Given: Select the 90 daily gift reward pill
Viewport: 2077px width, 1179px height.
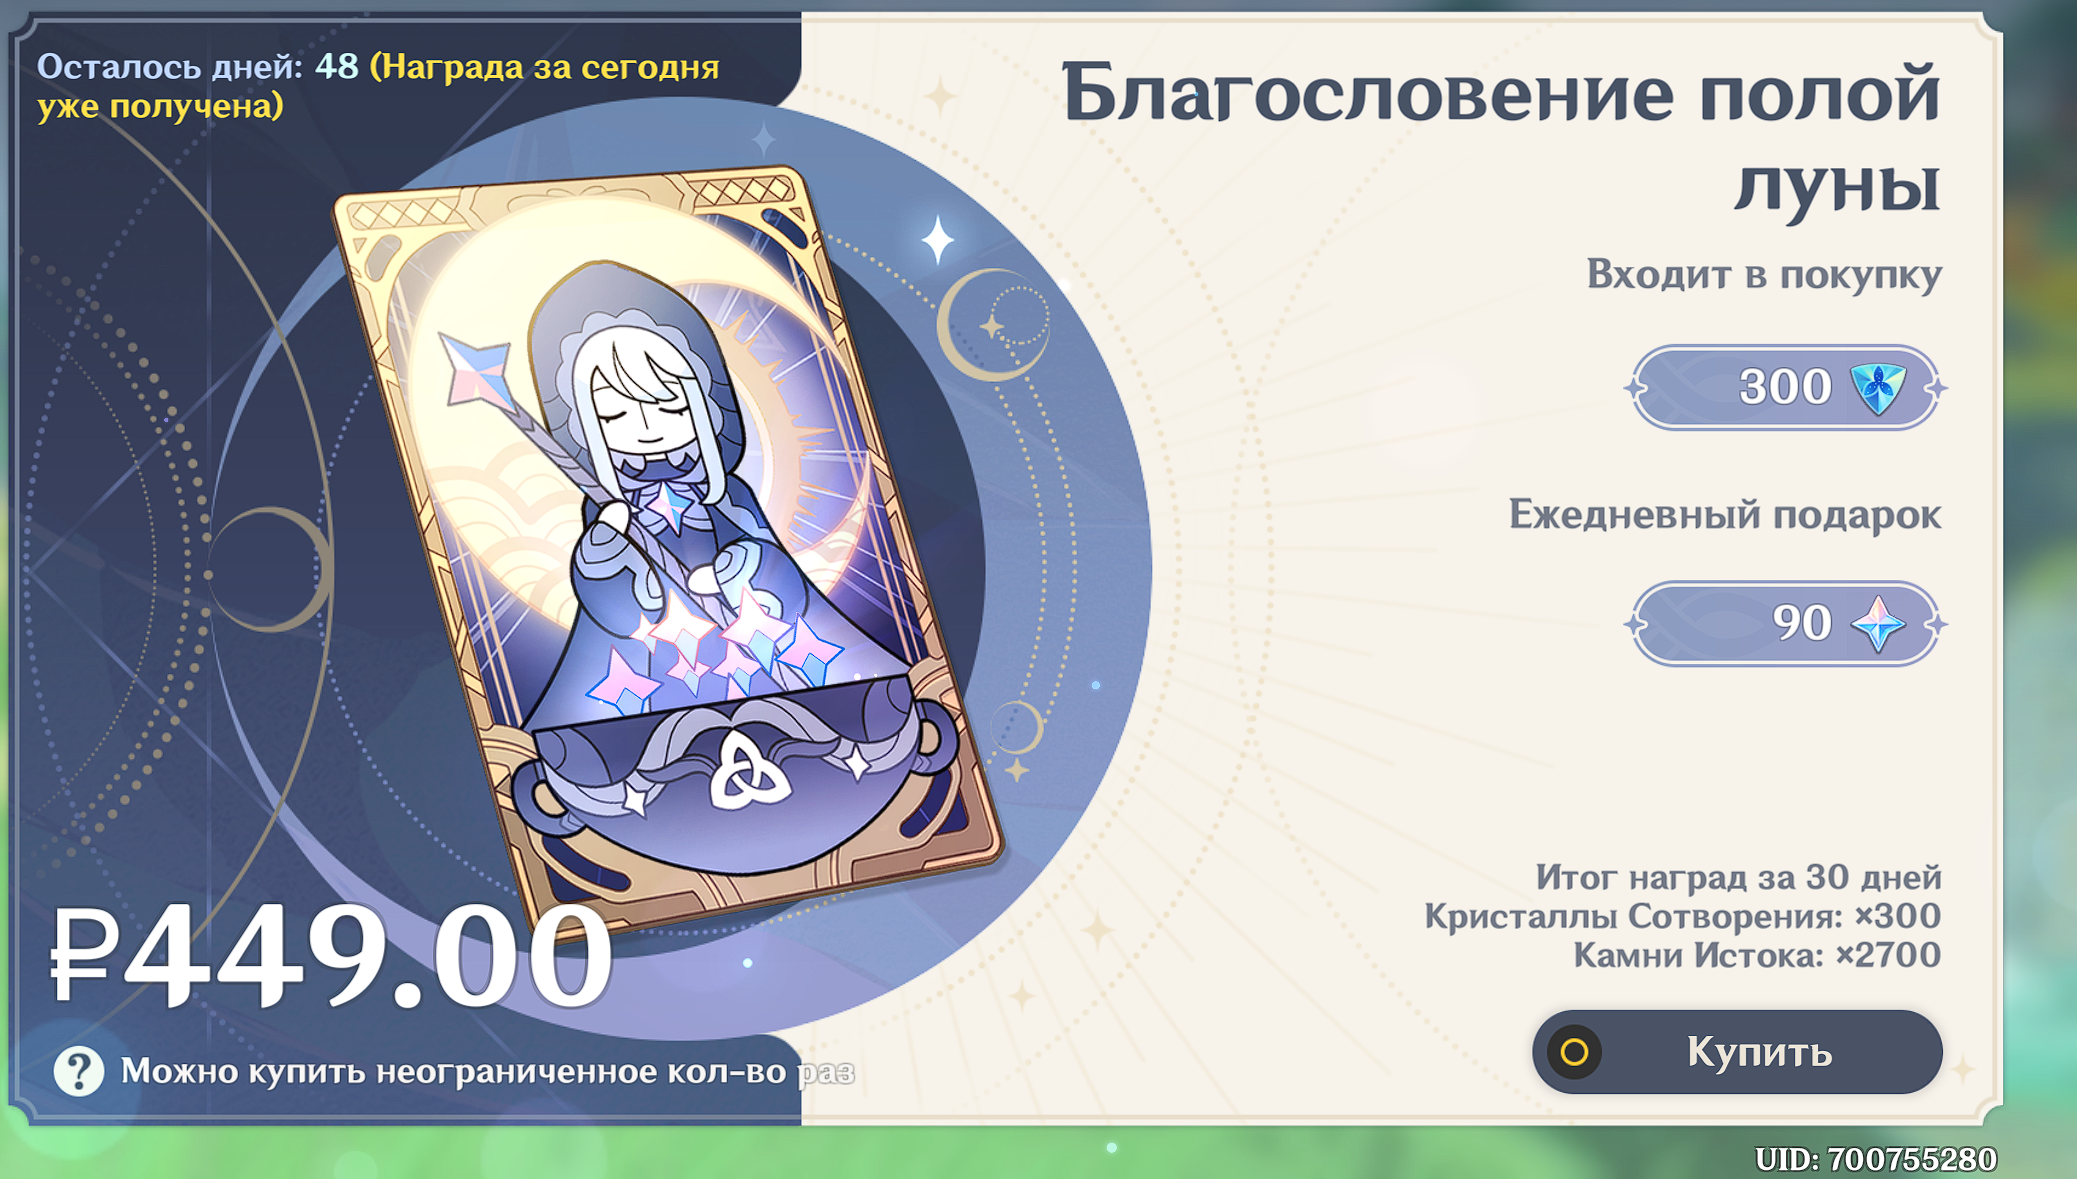Looking at the screenshot, I should click(x=1786, y=624).
